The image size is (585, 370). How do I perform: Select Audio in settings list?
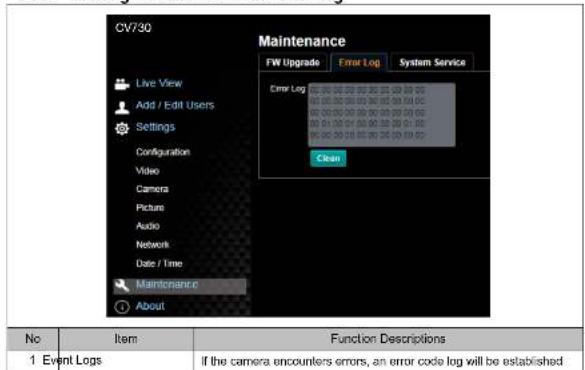coord(148,226)
